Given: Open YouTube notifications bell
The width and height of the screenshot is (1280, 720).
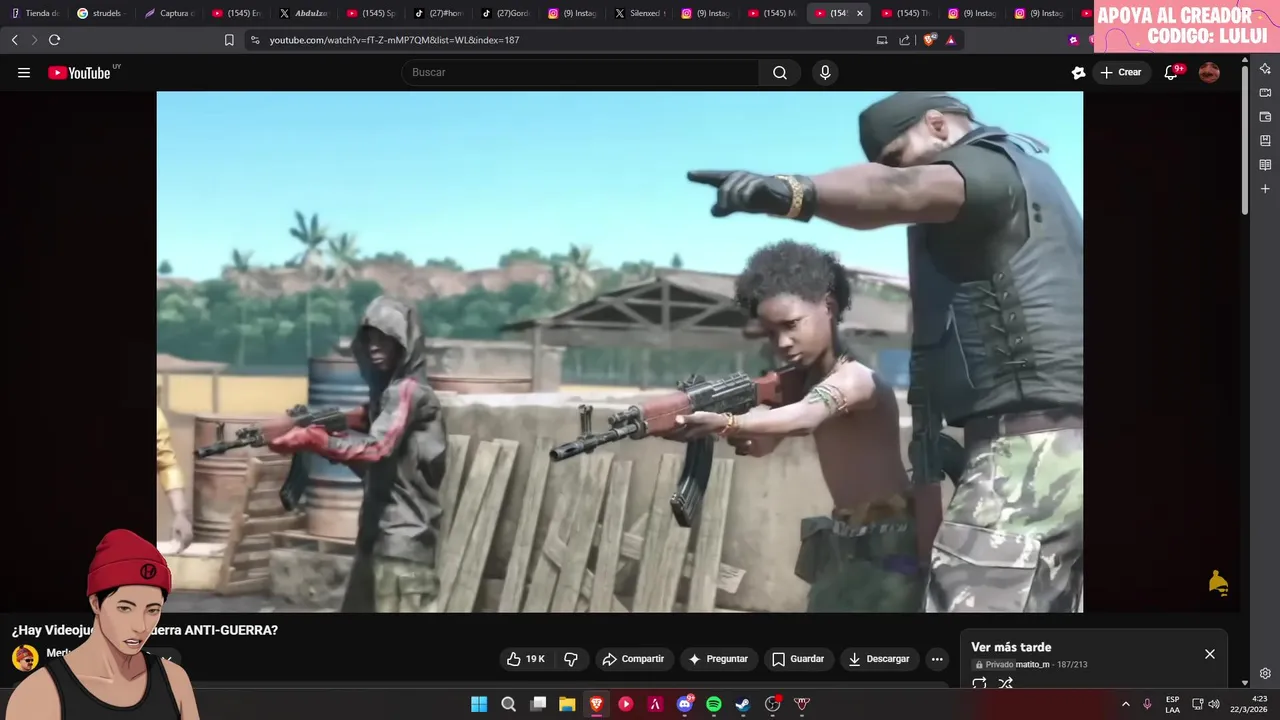Looking at the screenshot, I should coord(1171,72).
